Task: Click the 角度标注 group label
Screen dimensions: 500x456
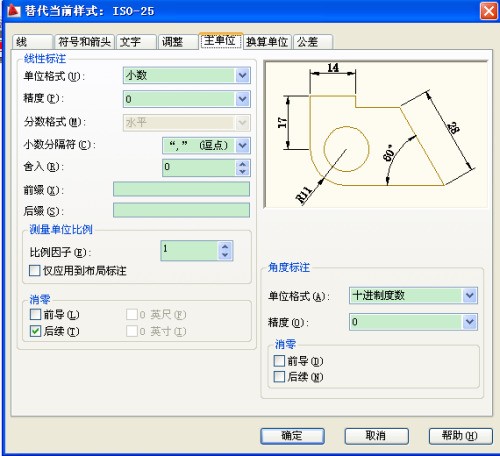Action: [289, 267]
